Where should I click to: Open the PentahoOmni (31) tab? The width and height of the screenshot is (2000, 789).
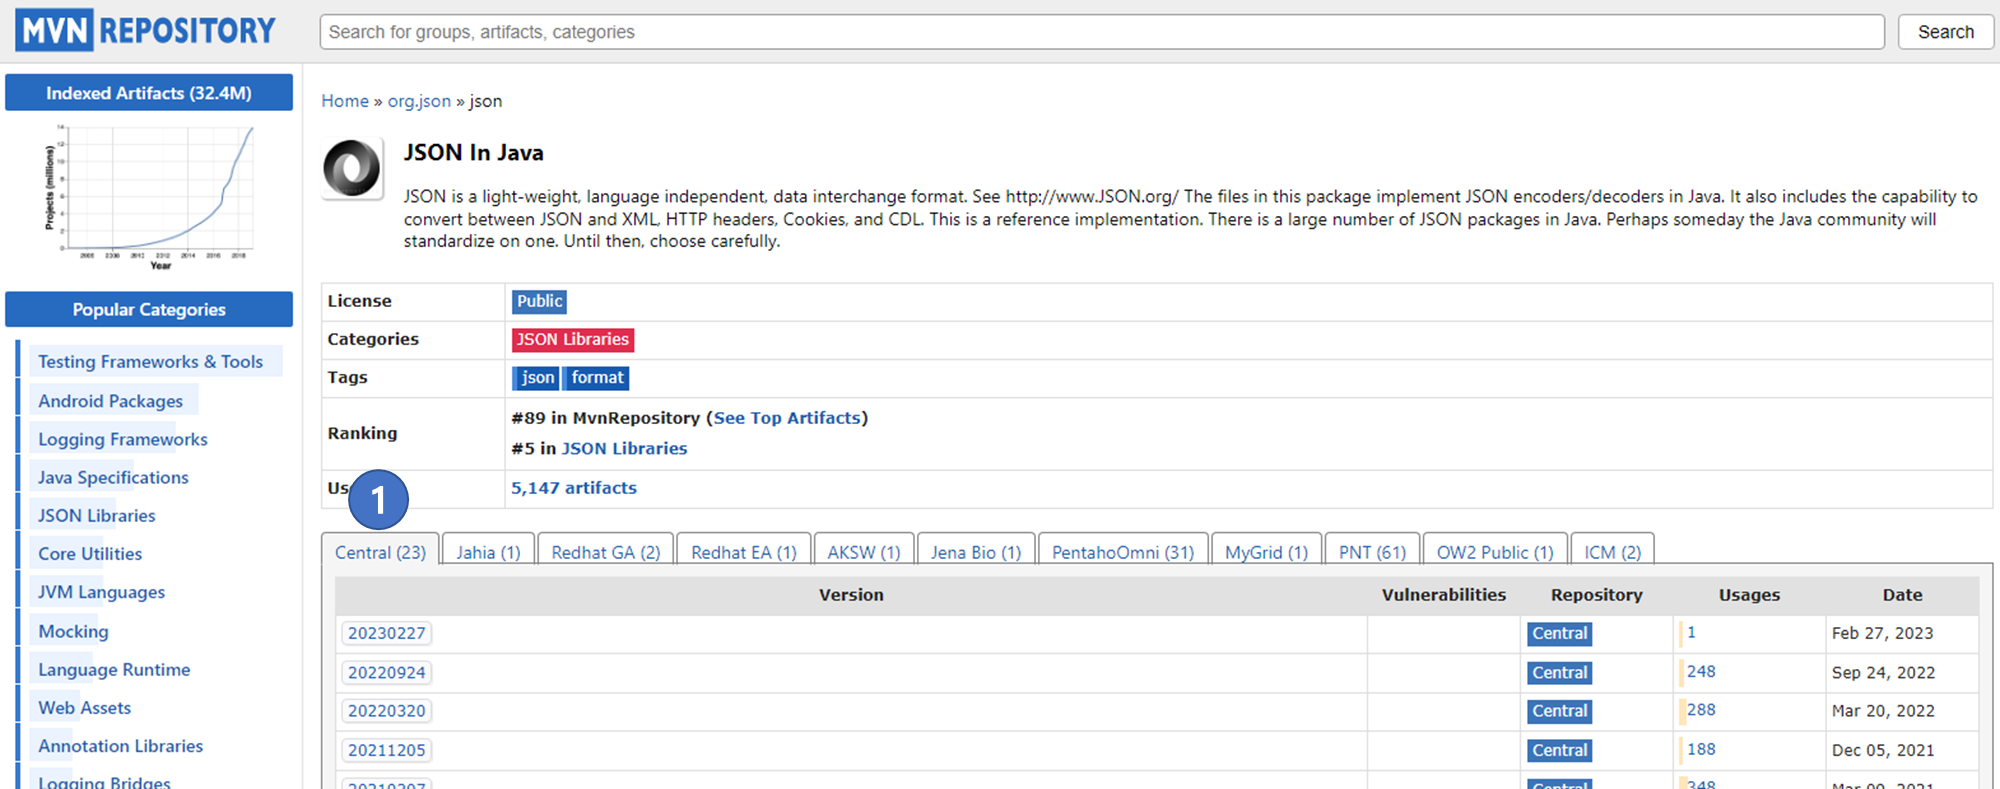[x=1123, y=552]
